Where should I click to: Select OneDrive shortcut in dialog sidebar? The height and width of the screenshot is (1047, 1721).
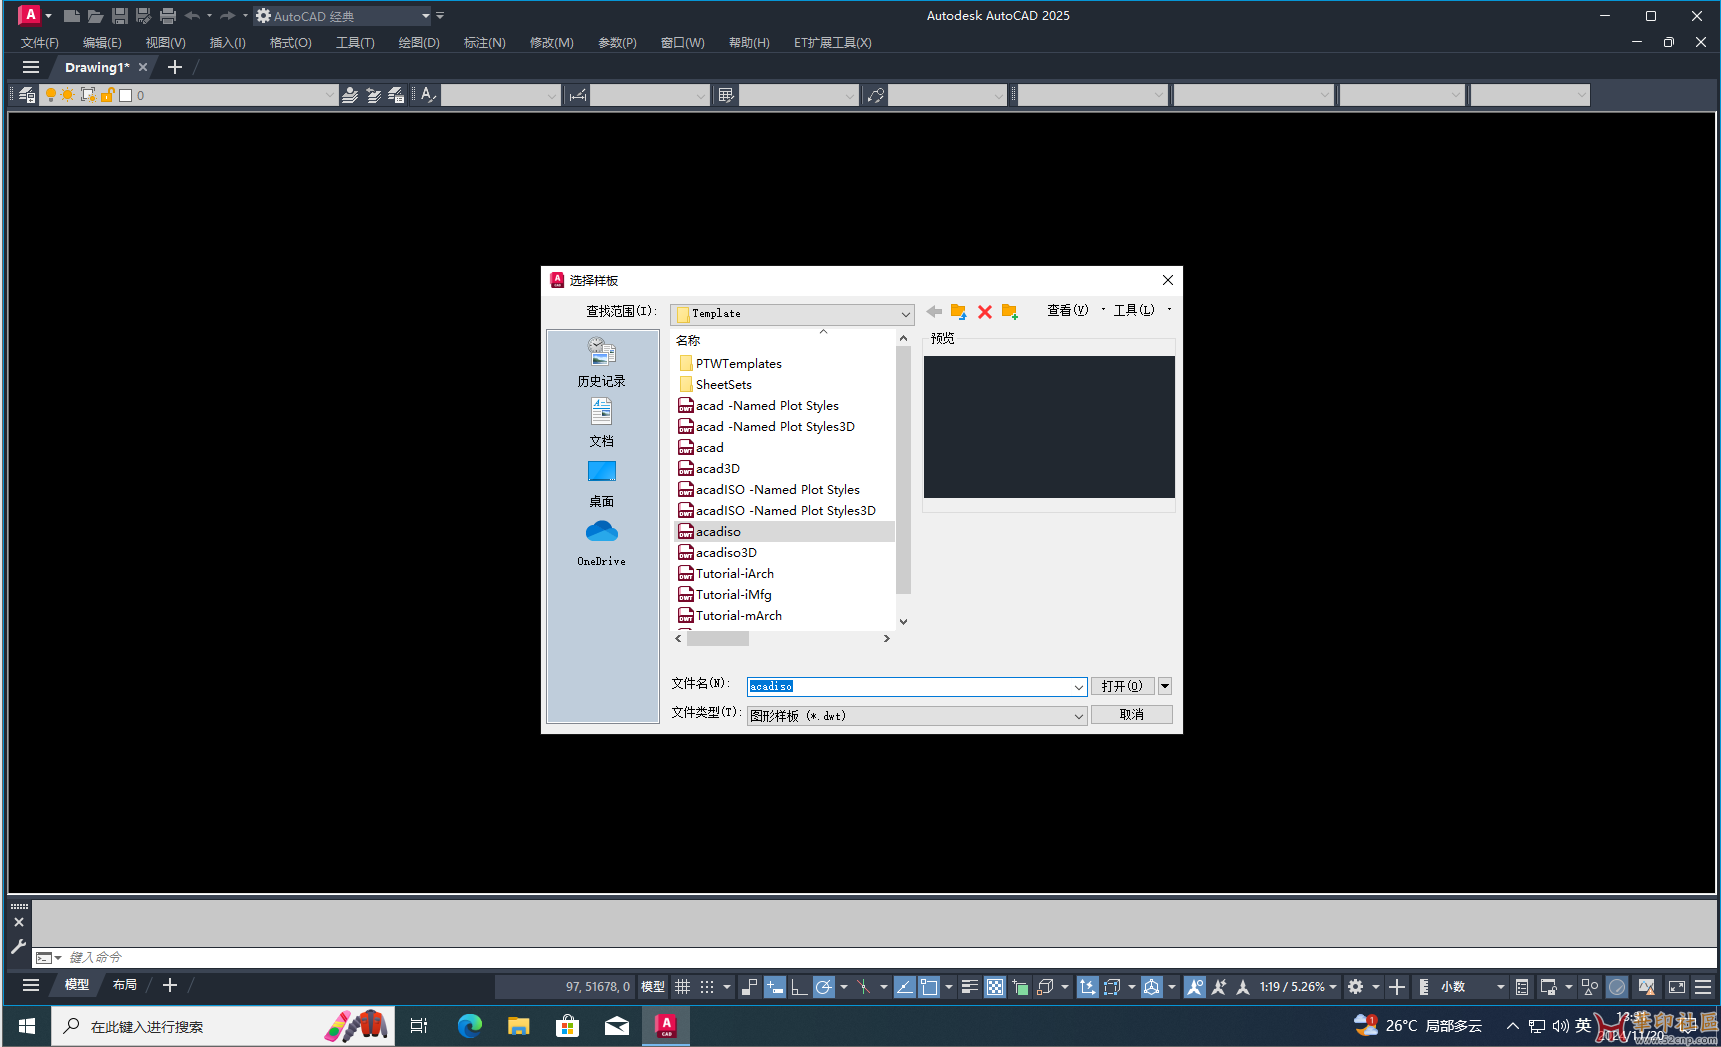click(x=601, y=543)
